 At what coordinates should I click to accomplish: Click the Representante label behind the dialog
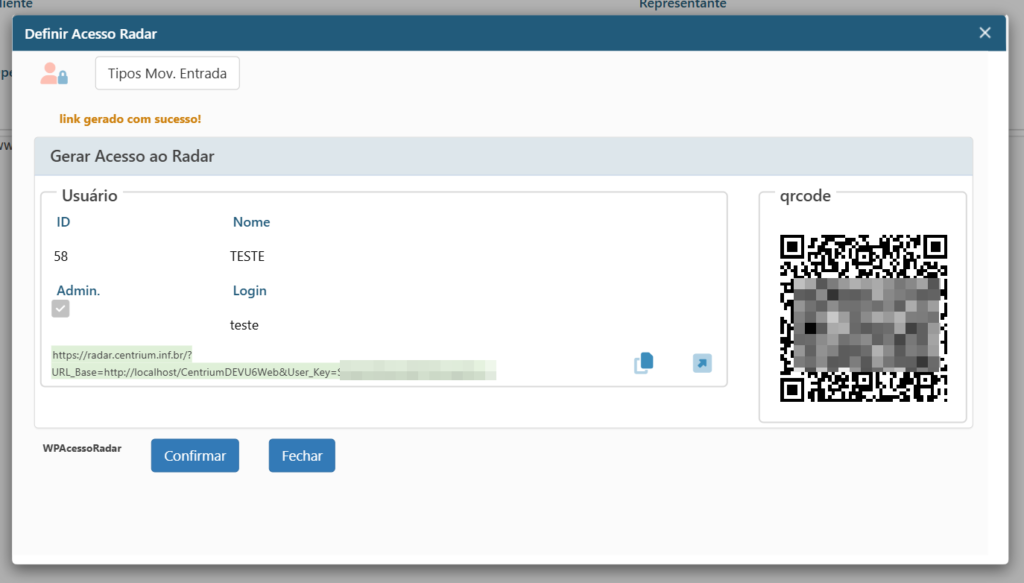pyautogui.click(x=682, y=5)
